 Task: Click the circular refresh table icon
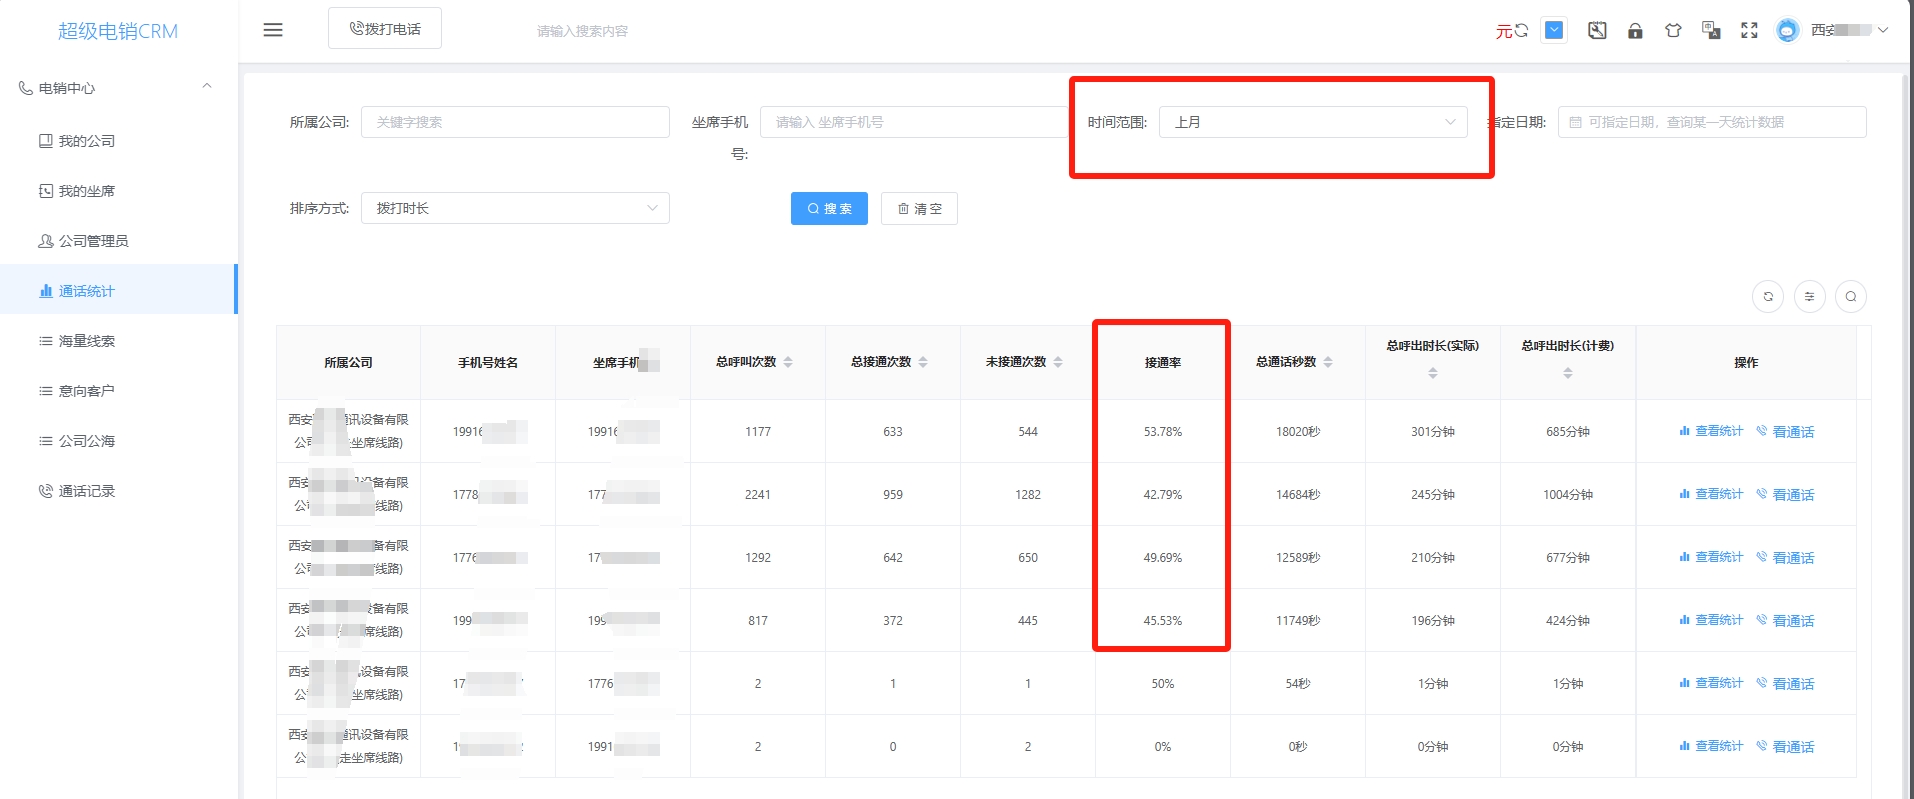click(1768, 297)
